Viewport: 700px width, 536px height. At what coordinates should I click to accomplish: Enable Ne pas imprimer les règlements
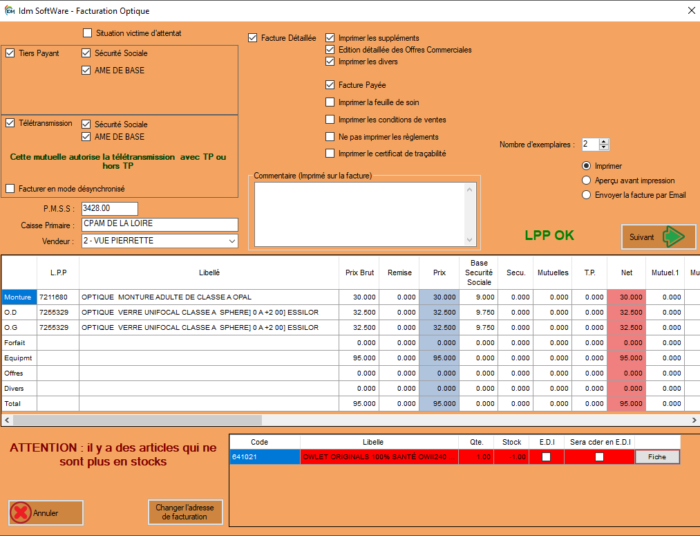[x=330, y=137]
